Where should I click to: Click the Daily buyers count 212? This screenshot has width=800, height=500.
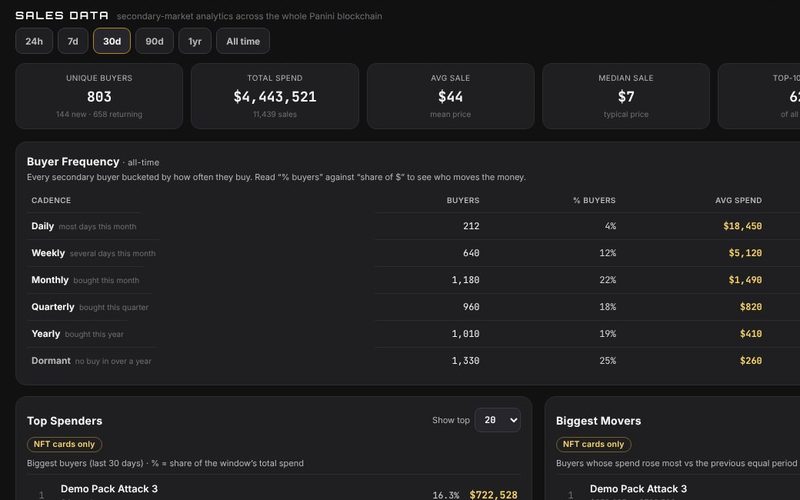(x=471, y=226)
